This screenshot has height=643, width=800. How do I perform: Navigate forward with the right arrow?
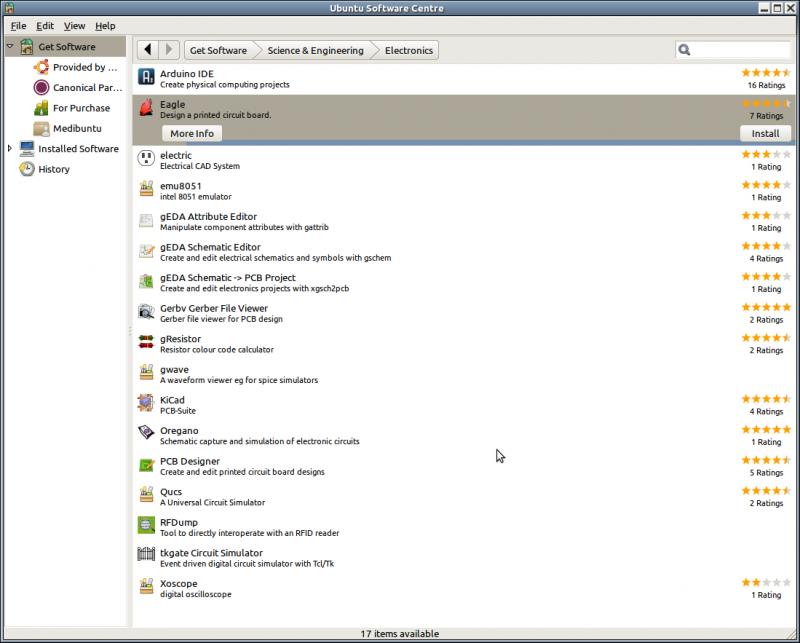coord(169,50)
